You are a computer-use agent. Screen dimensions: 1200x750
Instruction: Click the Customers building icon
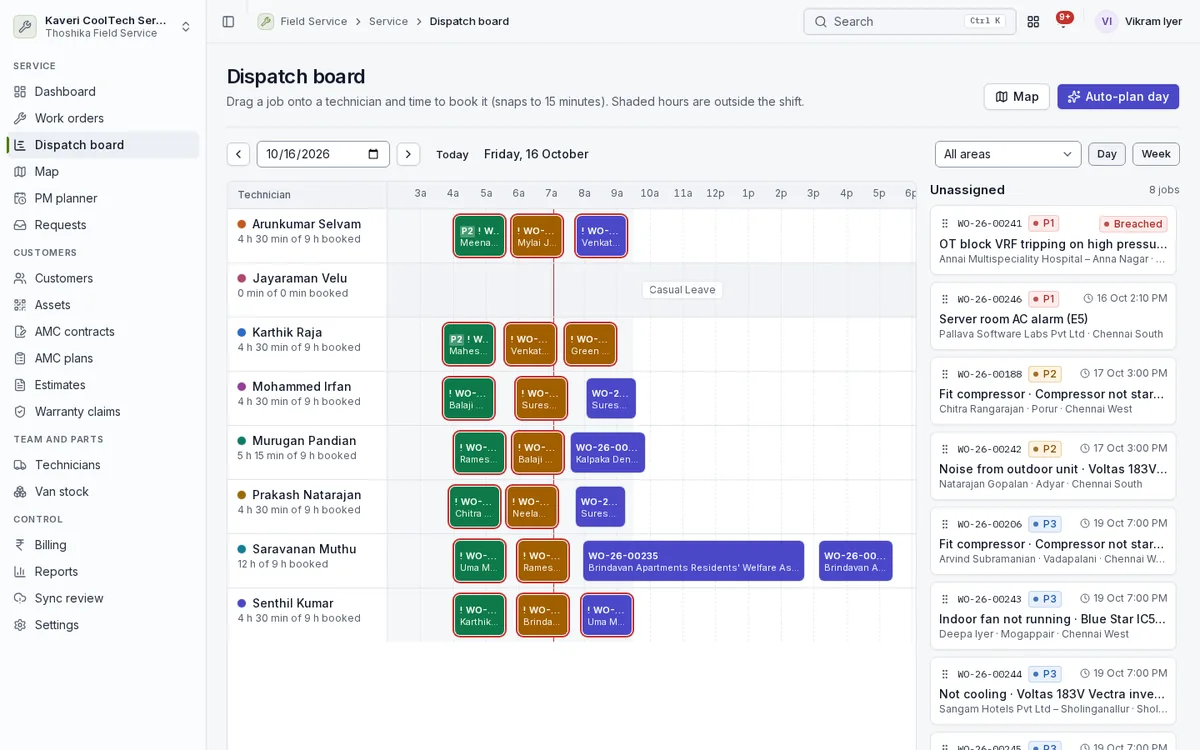click(x=20, y=278)
